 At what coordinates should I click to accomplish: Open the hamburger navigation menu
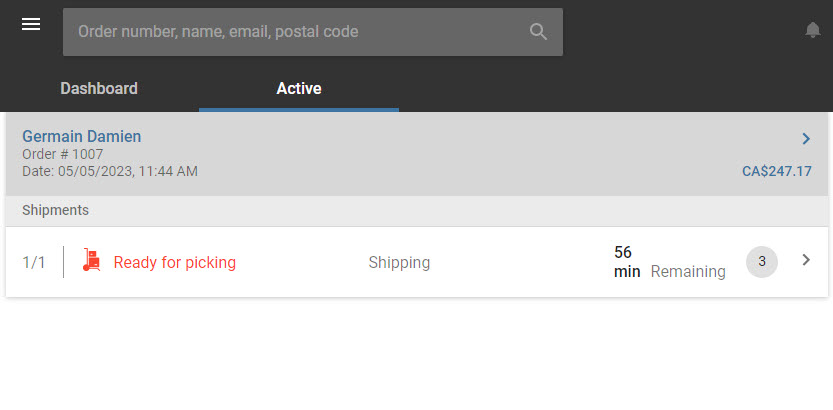coord(31,24)
